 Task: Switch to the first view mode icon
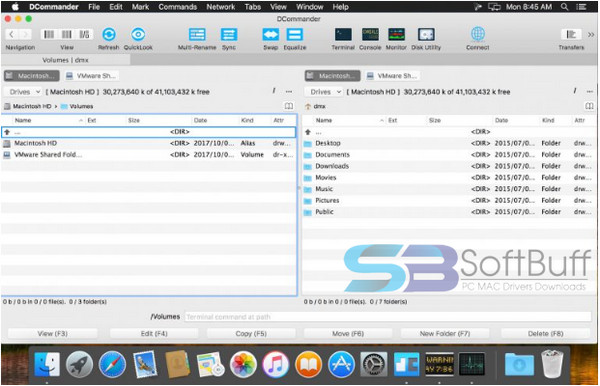[x=49, y=34]
